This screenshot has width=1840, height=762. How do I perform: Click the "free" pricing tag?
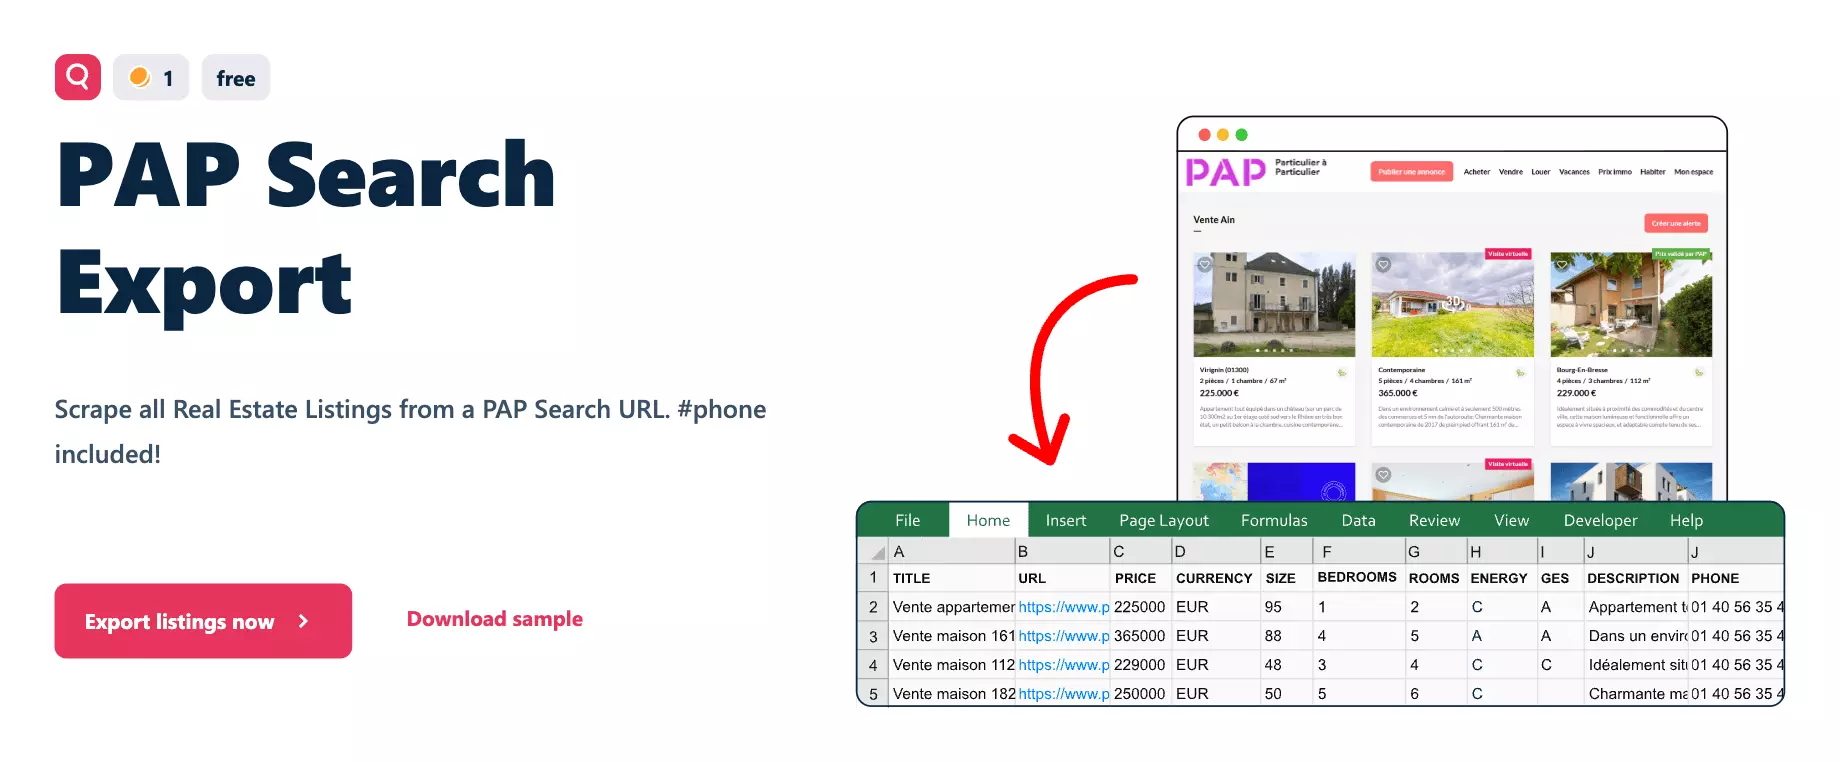[x=236, y=77]
